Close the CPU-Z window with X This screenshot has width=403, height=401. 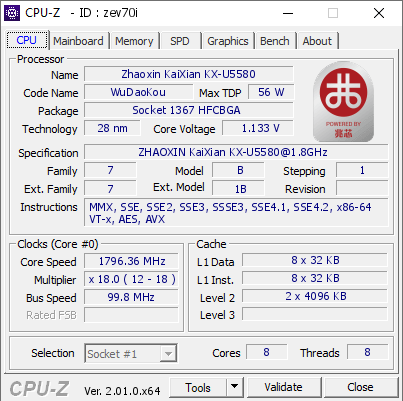pos(379,13)
